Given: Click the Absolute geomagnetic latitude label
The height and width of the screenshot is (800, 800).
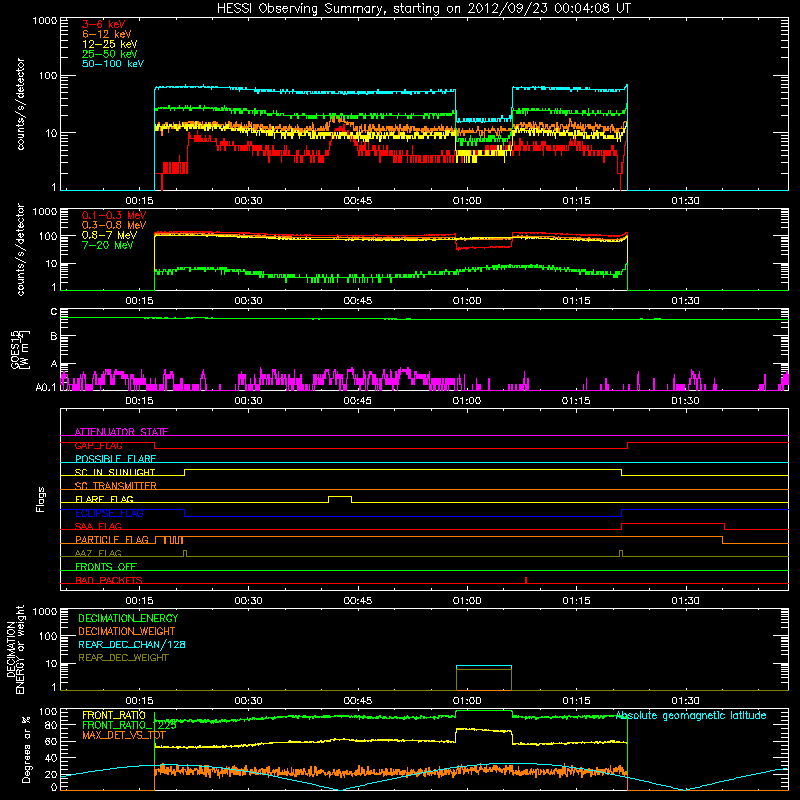Looking at the screenshot, I should point(691,715).
